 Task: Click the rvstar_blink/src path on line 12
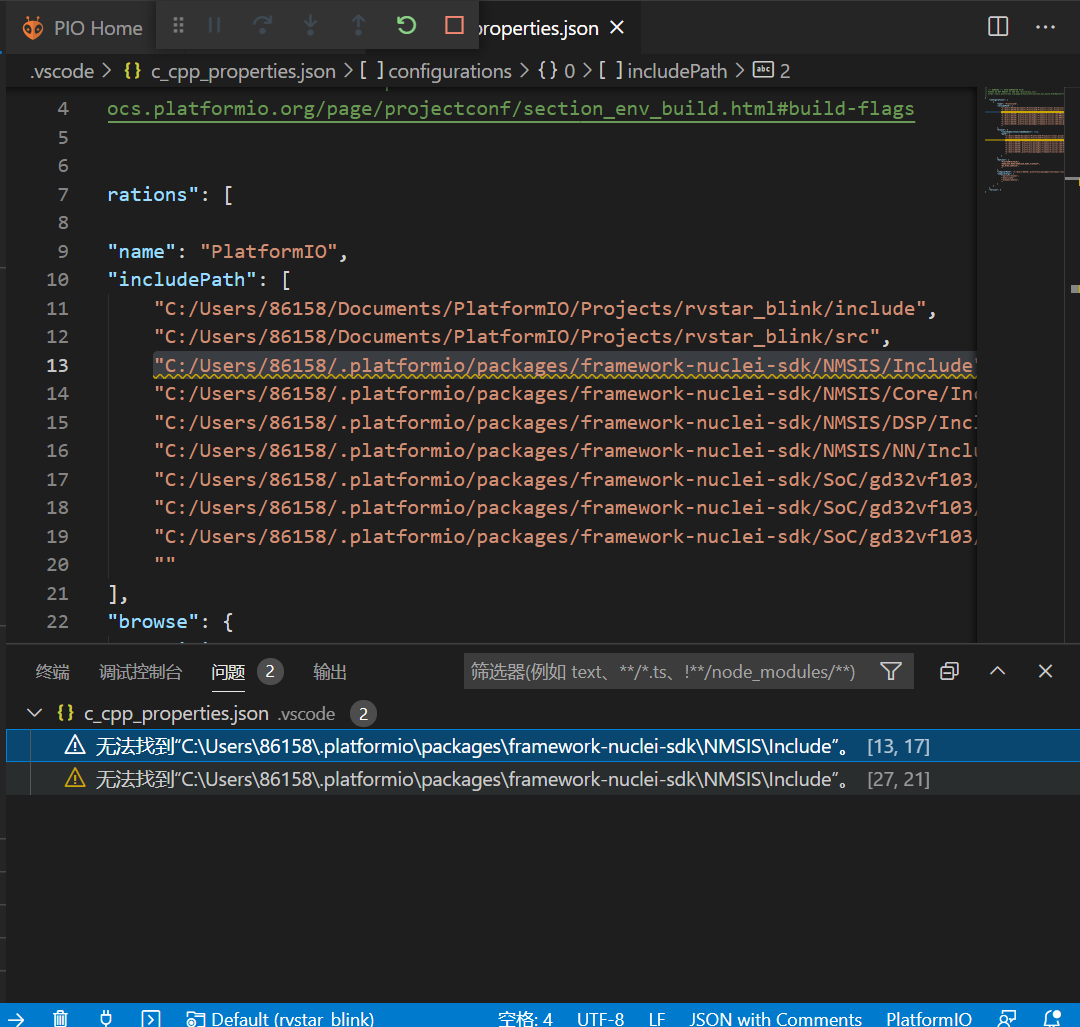click(x=522, y=337)
